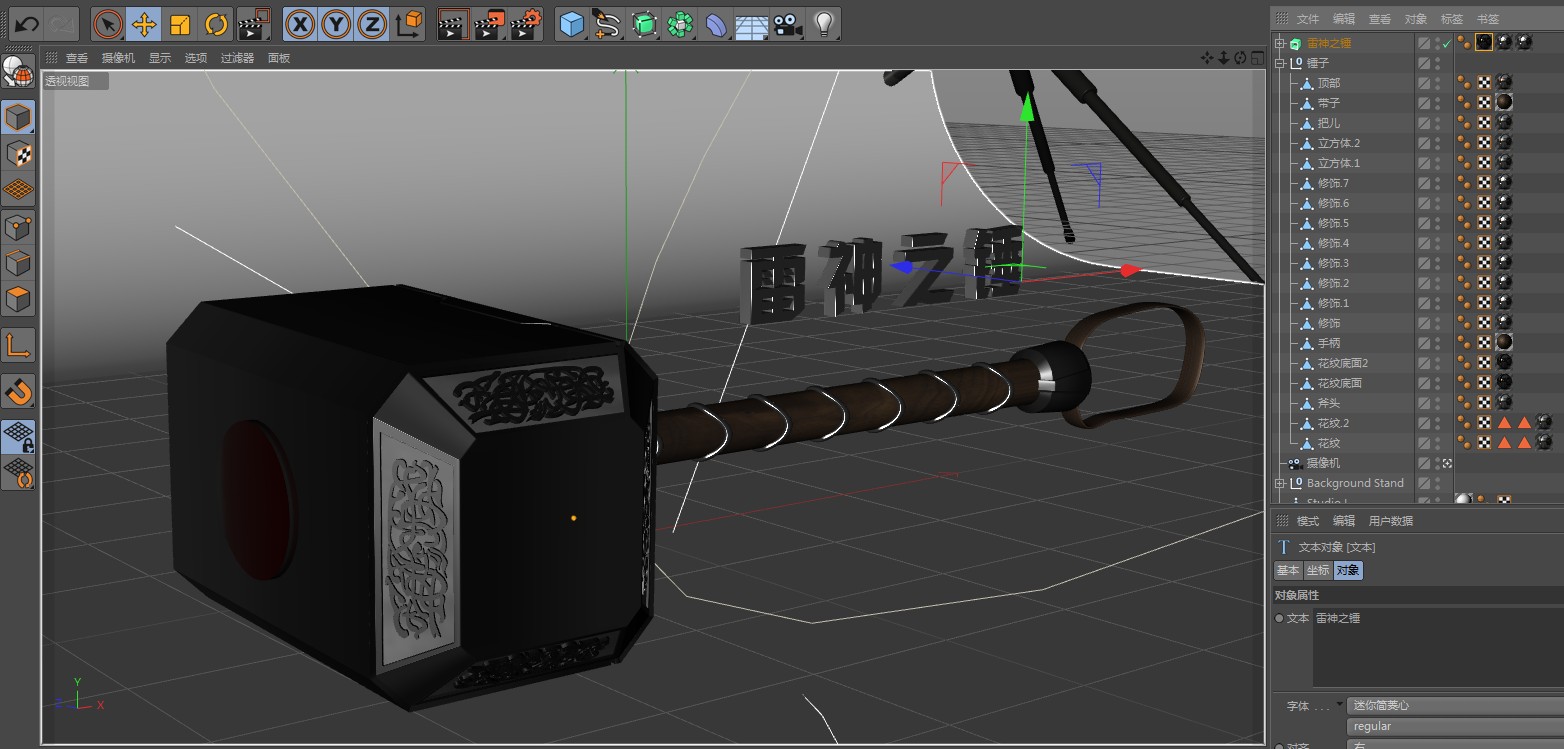
Task: Toggle visibility dots for 修饰.7
Action: click(1438, 183)
